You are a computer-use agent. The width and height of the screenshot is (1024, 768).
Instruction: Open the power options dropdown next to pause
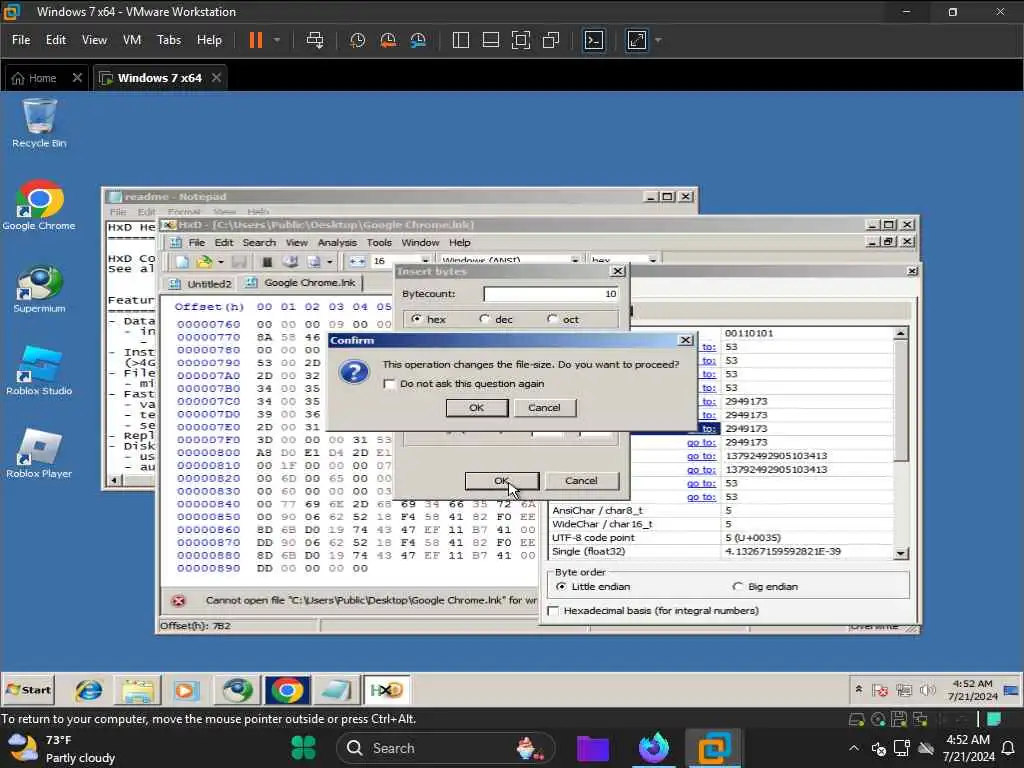[x=277, y=40]
